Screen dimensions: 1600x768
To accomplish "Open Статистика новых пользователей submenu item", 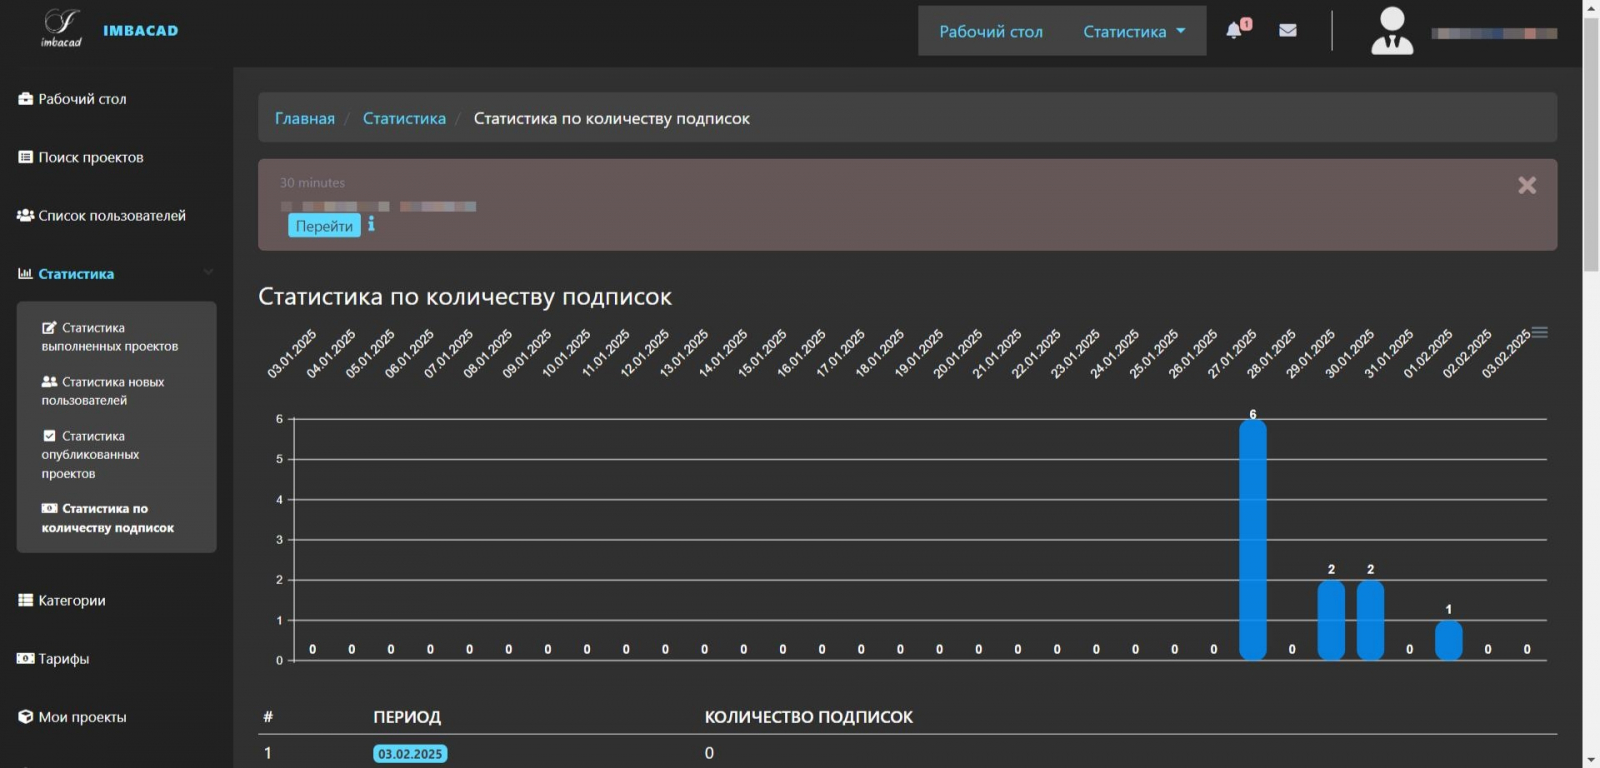I will click(x=102, y=391).
